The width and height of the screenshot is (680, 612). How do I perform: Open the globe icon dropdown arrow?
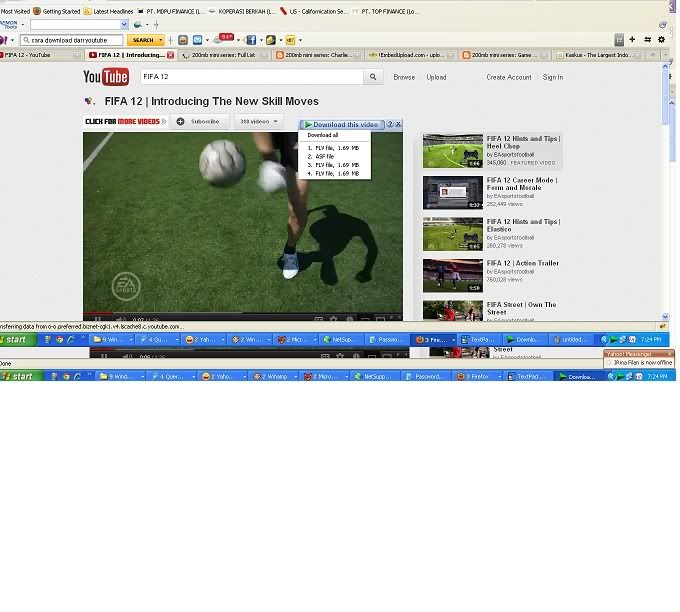point(147,25)
